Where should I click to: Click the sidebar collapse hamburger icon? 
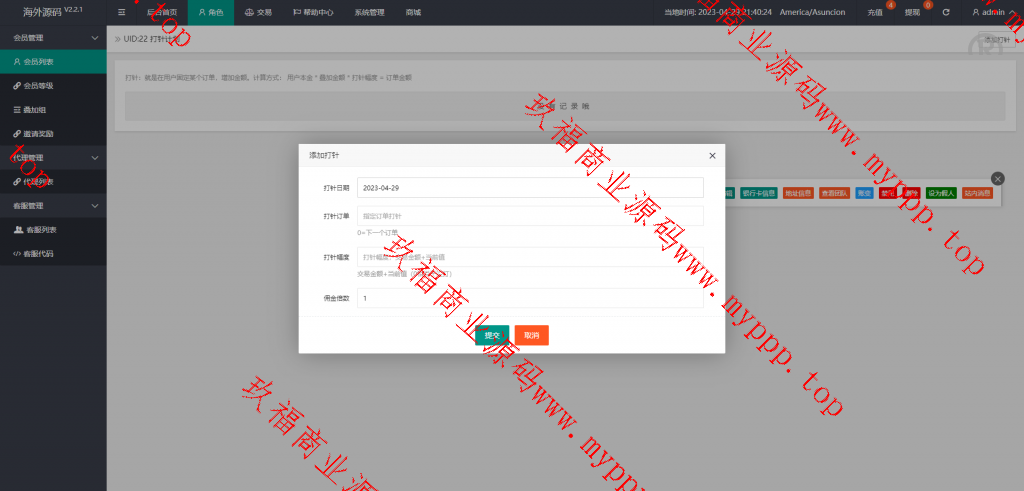[x=122, y=13]
